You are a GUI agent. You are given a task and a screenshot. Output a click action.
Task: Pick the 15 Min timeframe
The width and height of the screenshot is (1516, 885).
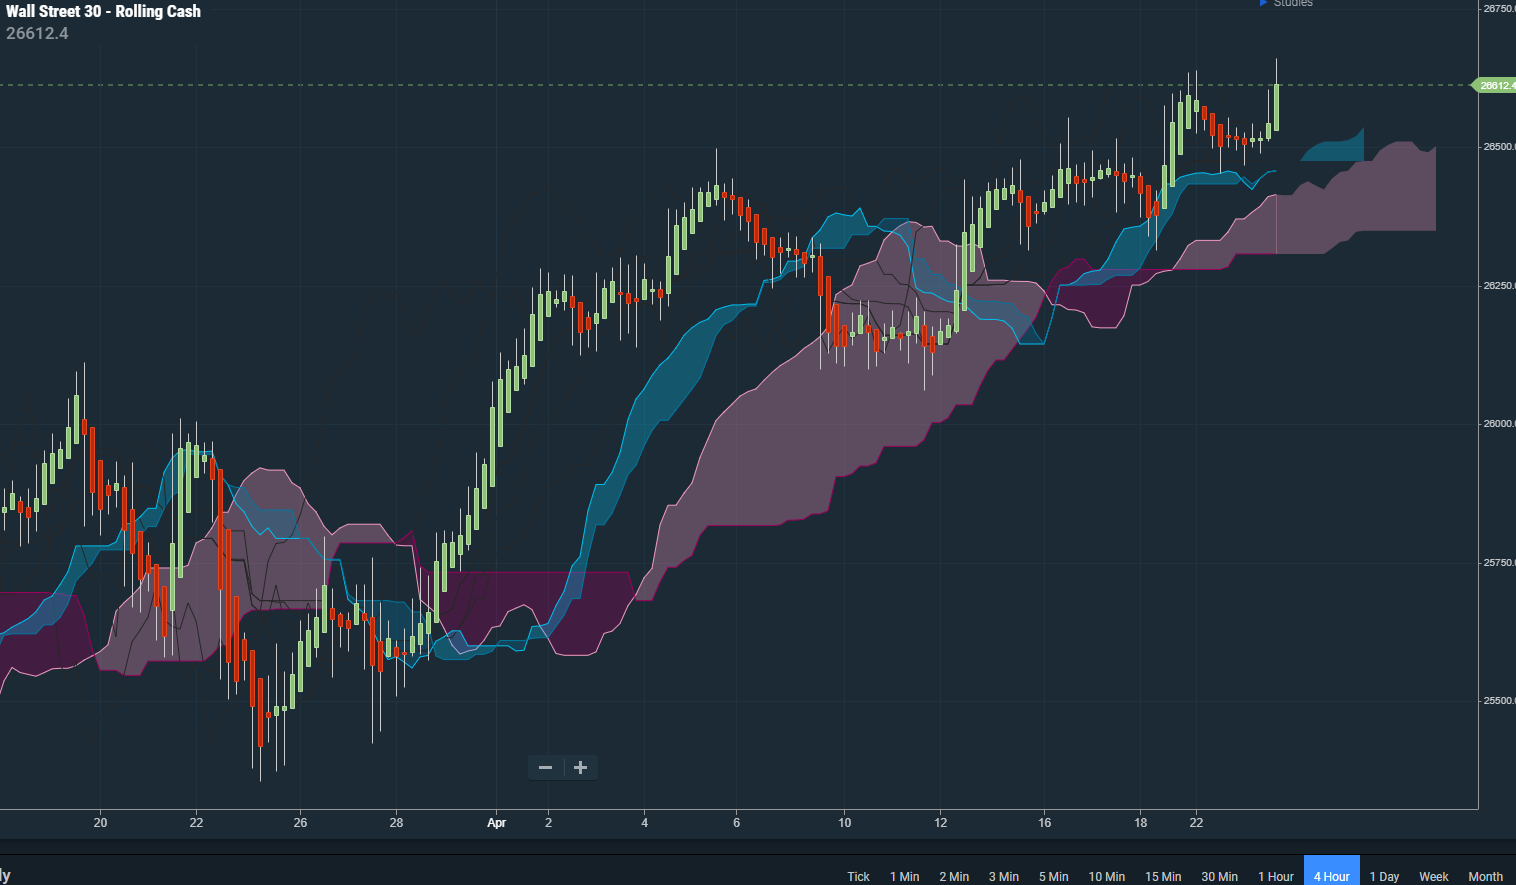[x=1163, y=876]
